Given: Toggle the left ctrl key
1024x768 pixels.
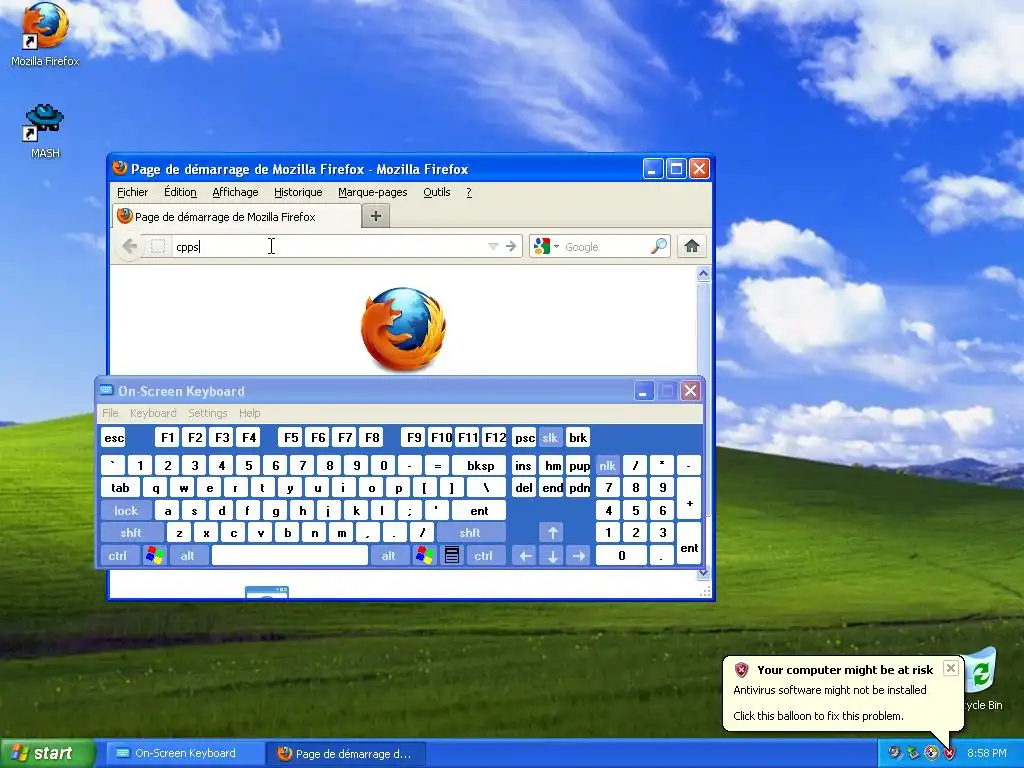Looking at the screenshot, I should [118, 556].
